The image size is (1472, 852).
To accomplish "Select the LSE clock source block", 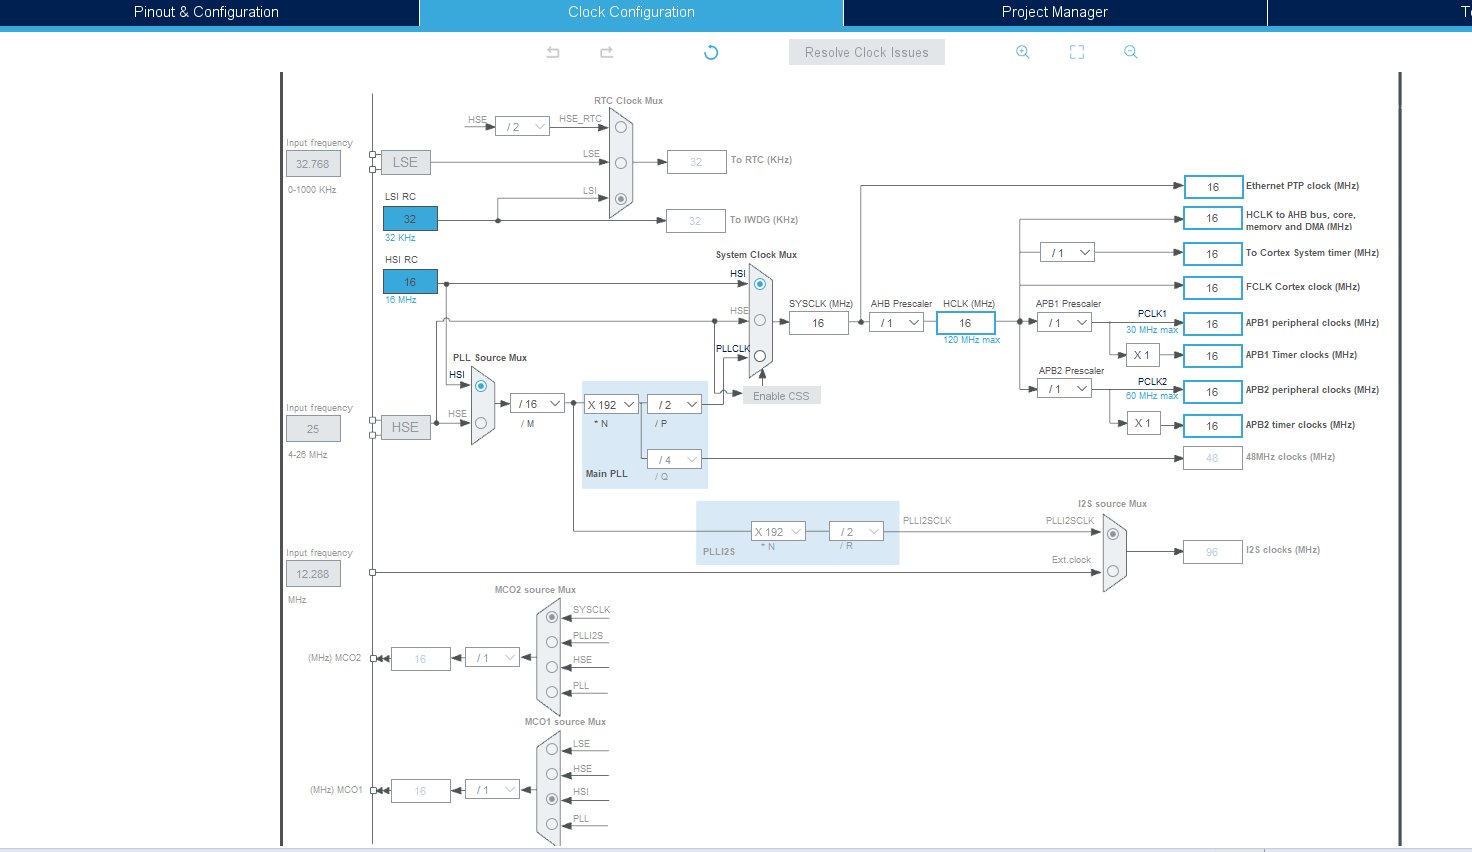I will pyautogui.click(x=405, y=162).
